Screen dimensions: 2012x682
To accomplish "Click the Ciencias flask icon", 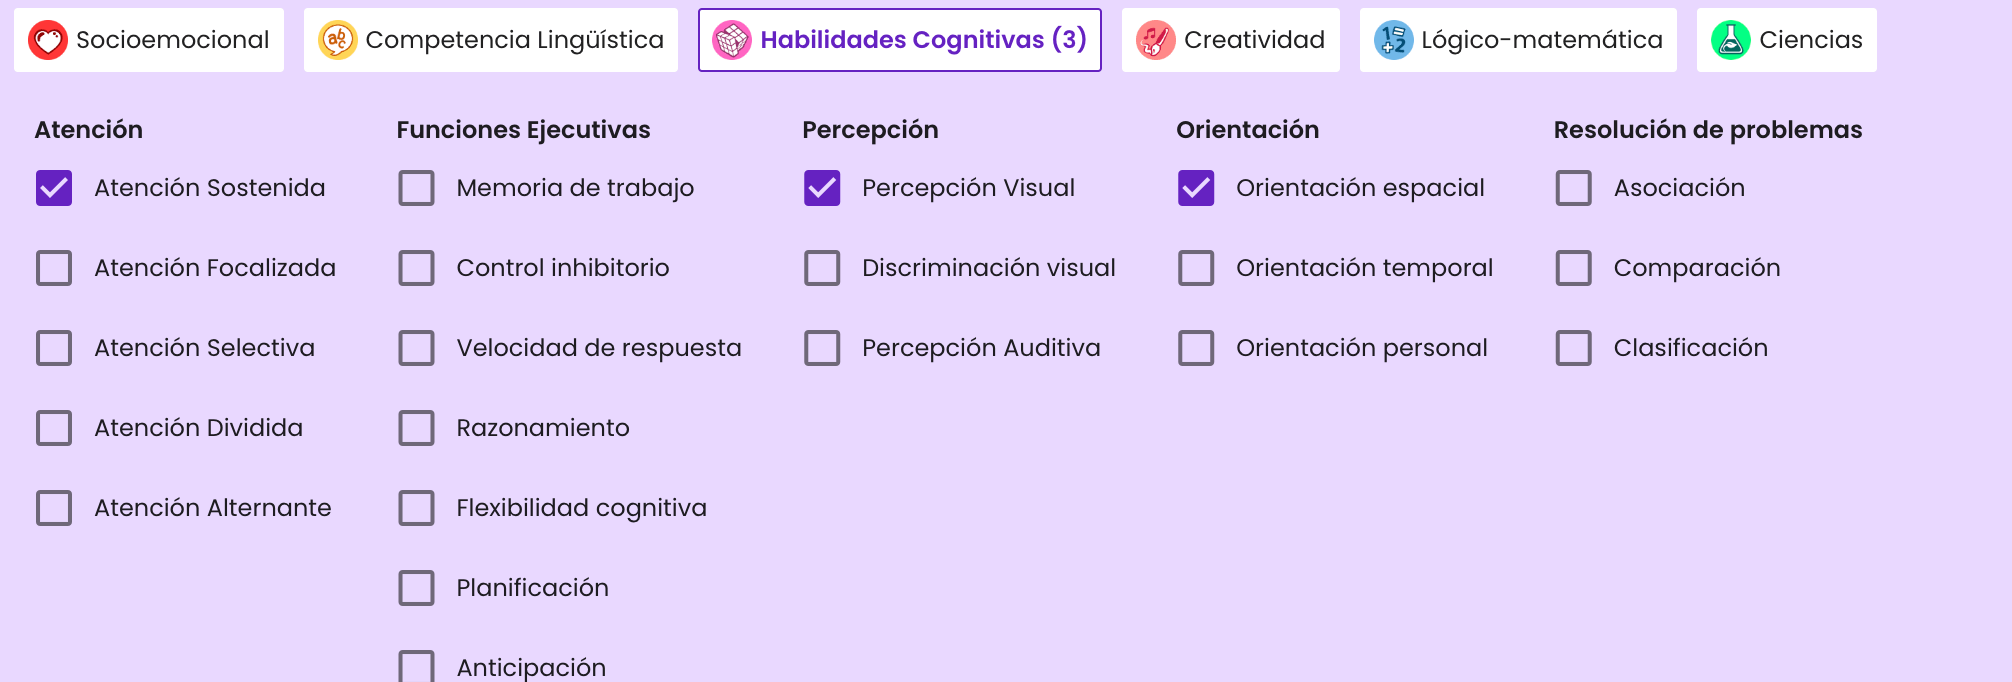I will [1730, 40].
